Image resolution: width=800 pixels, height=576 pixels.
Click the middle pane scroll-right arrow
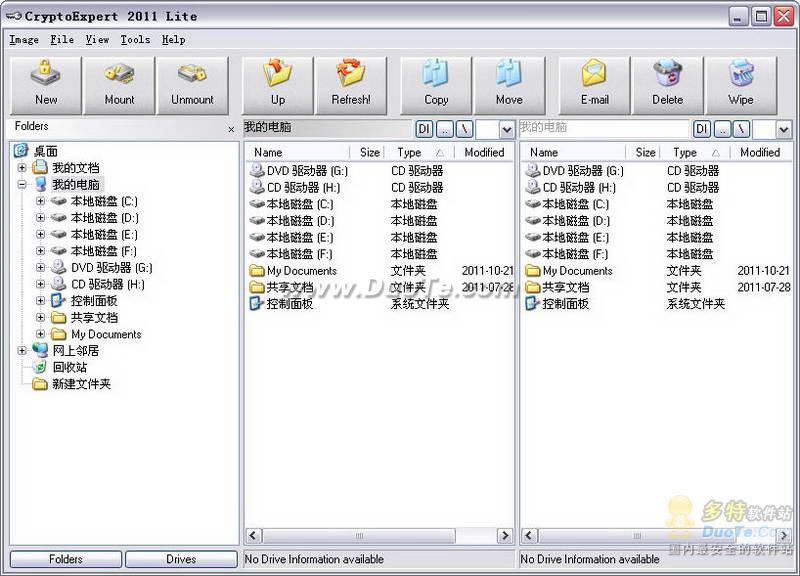click(505, 535)
